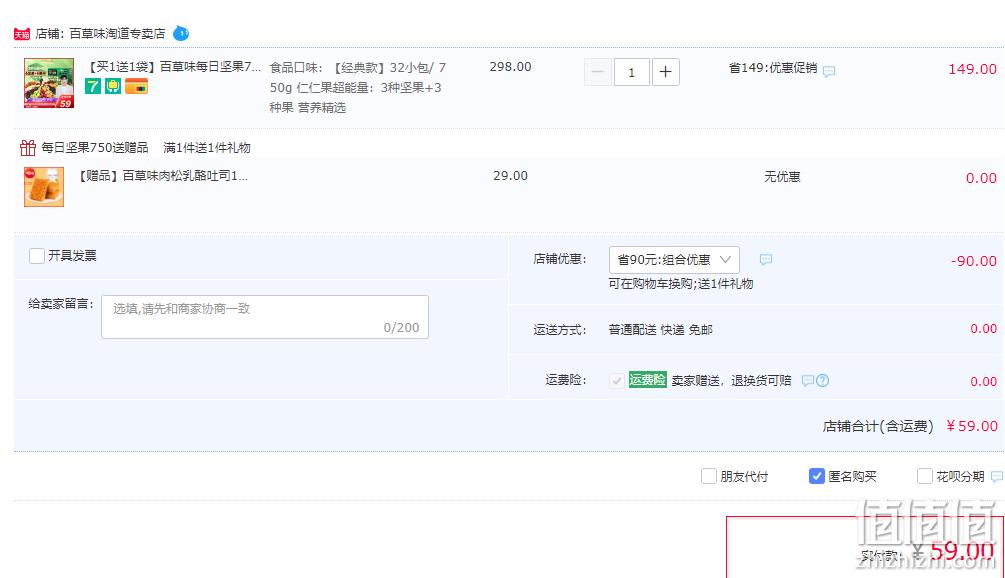The image size is (1005, 578).
Task: Click the quantity input field showing 1
Action: 631,72
